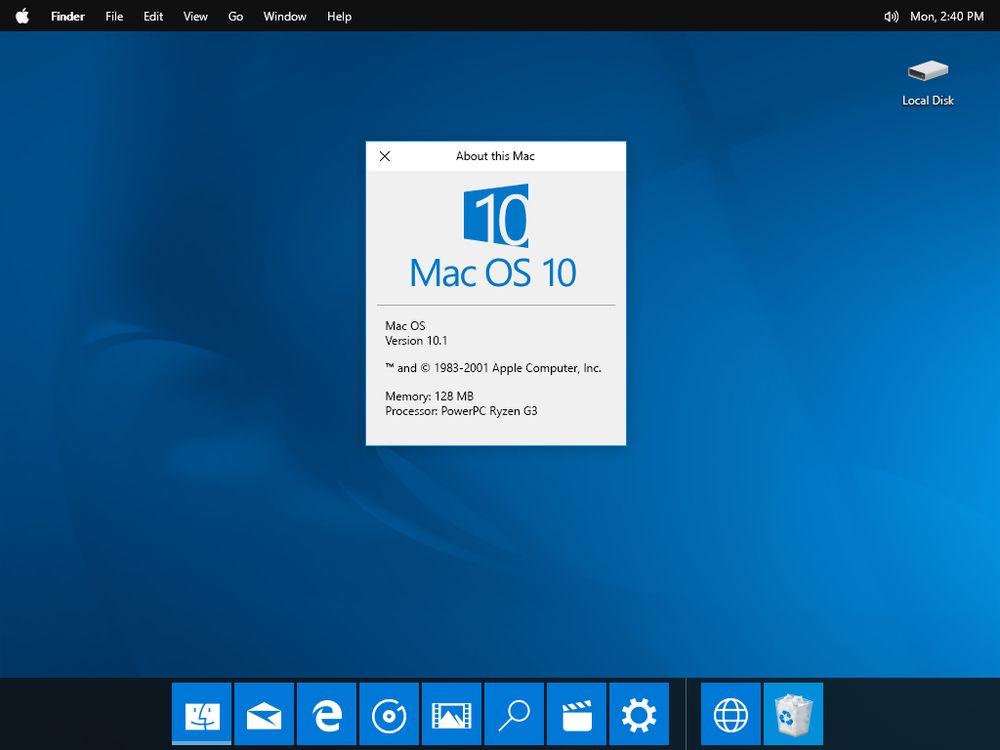Viewport: 1000px width, 750px height.
Task: Open the globe internet icon in the dock
Action: (x=731, y=714)
